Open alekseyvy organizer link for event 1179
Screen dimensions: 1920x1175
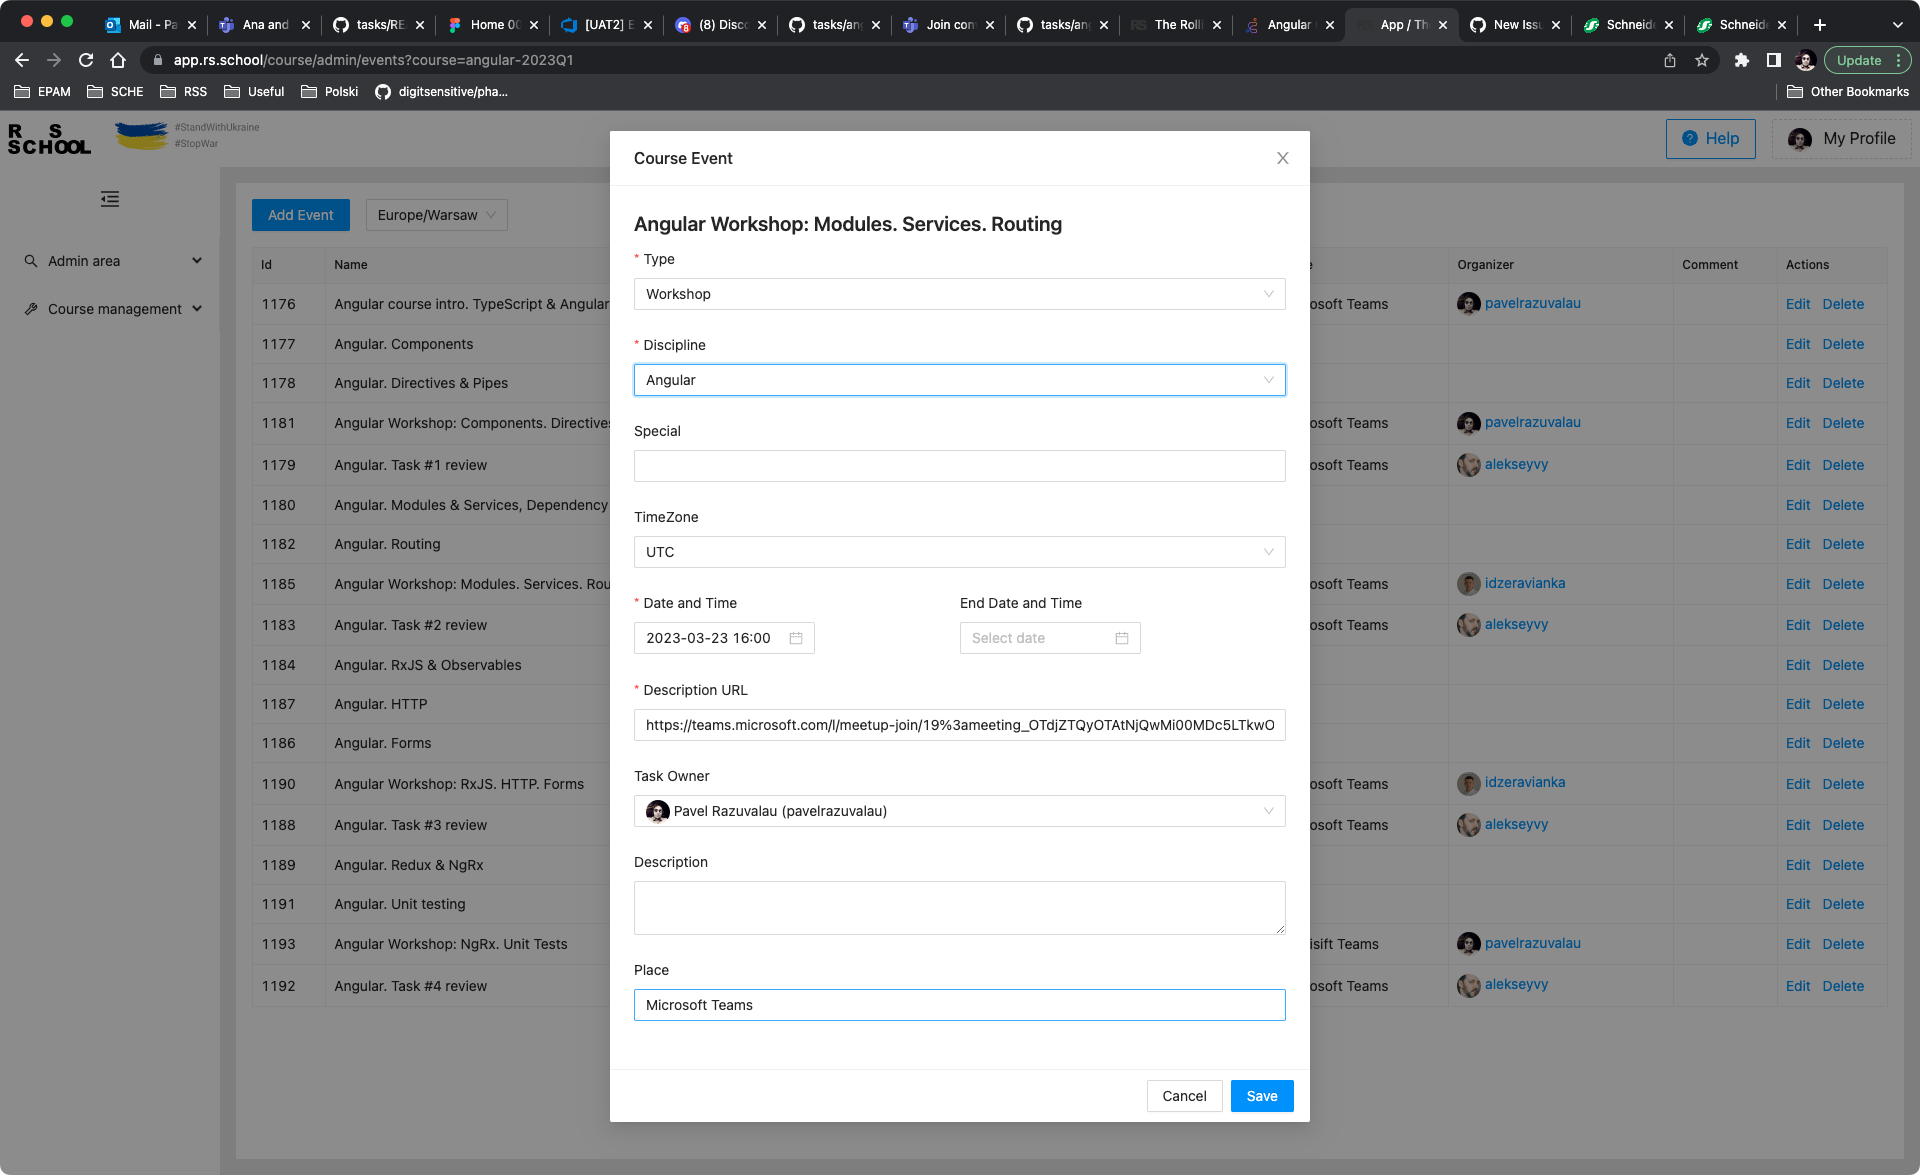click(1516, 464)
